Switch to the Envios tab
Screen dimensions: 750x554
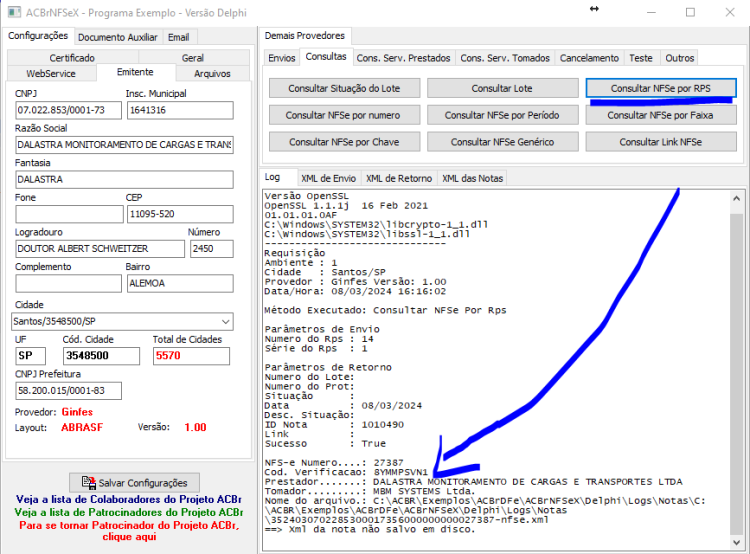coord(282,58)
